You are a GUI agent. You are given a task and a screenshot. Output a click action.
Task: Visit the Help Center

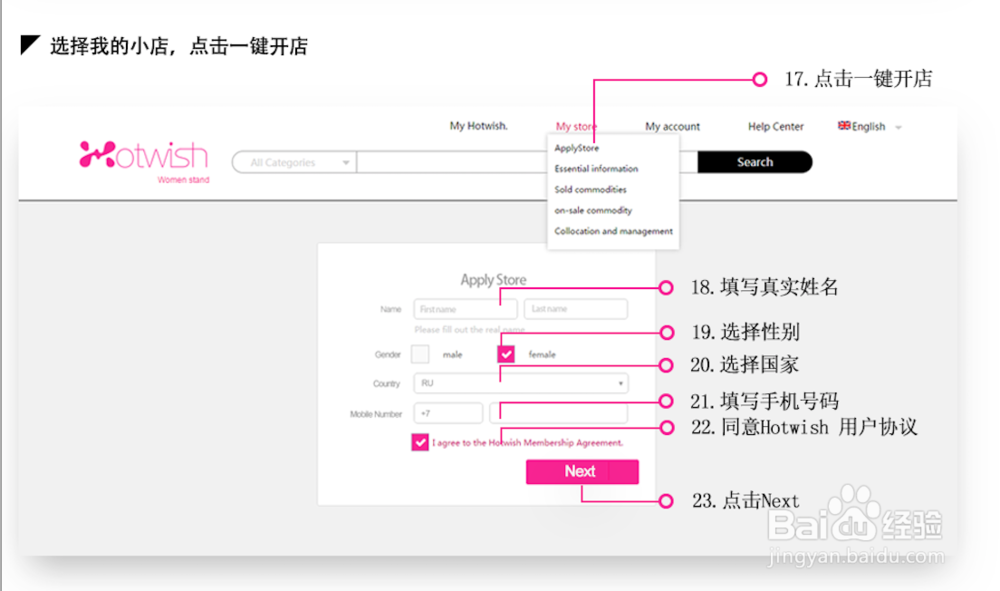(775, 126)
